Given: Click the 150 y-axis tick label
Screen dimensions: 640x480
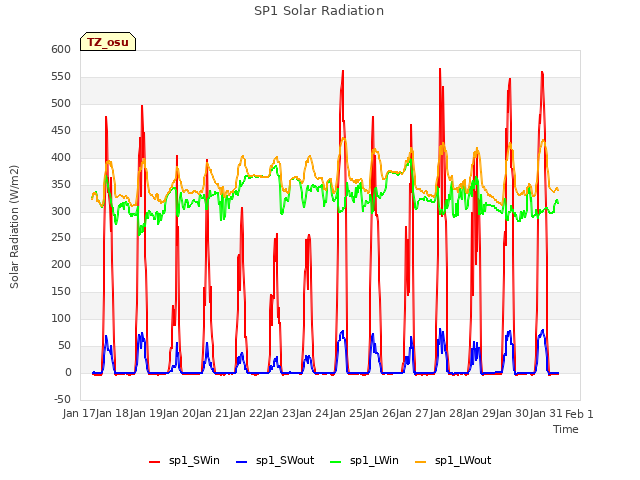Looking at the screenshot, I should pyautogui.click(x=61, y=291).
